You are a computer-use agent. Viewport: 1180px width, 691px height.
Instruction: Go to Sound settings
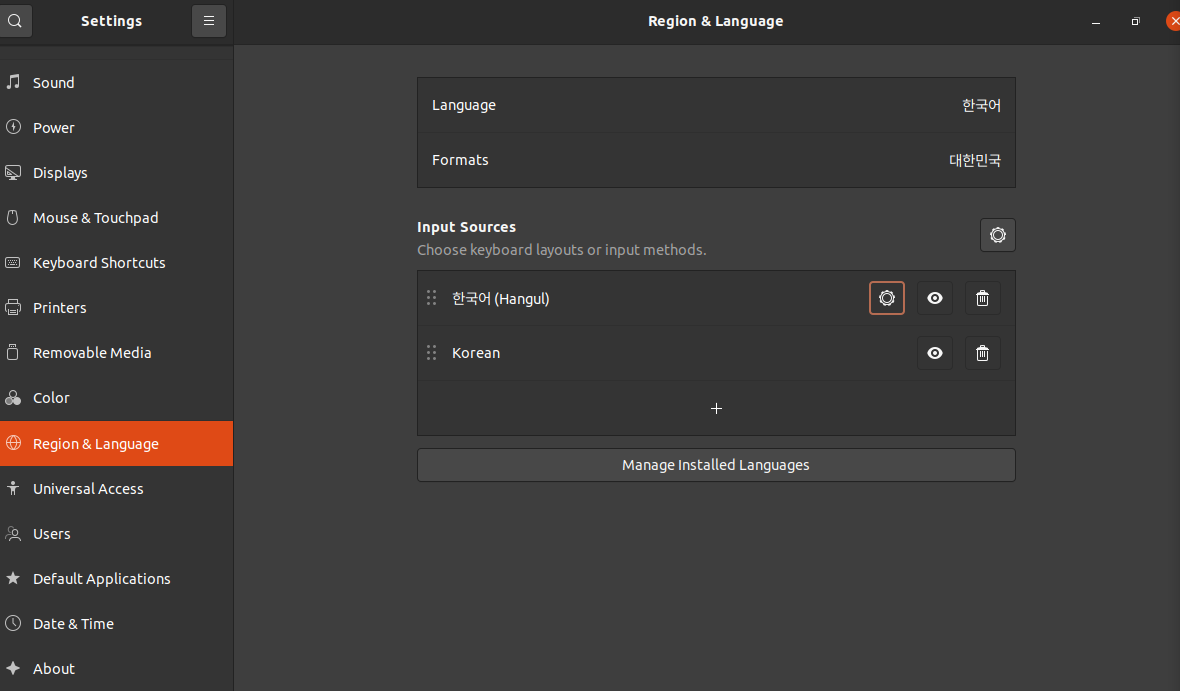point(54,83)
